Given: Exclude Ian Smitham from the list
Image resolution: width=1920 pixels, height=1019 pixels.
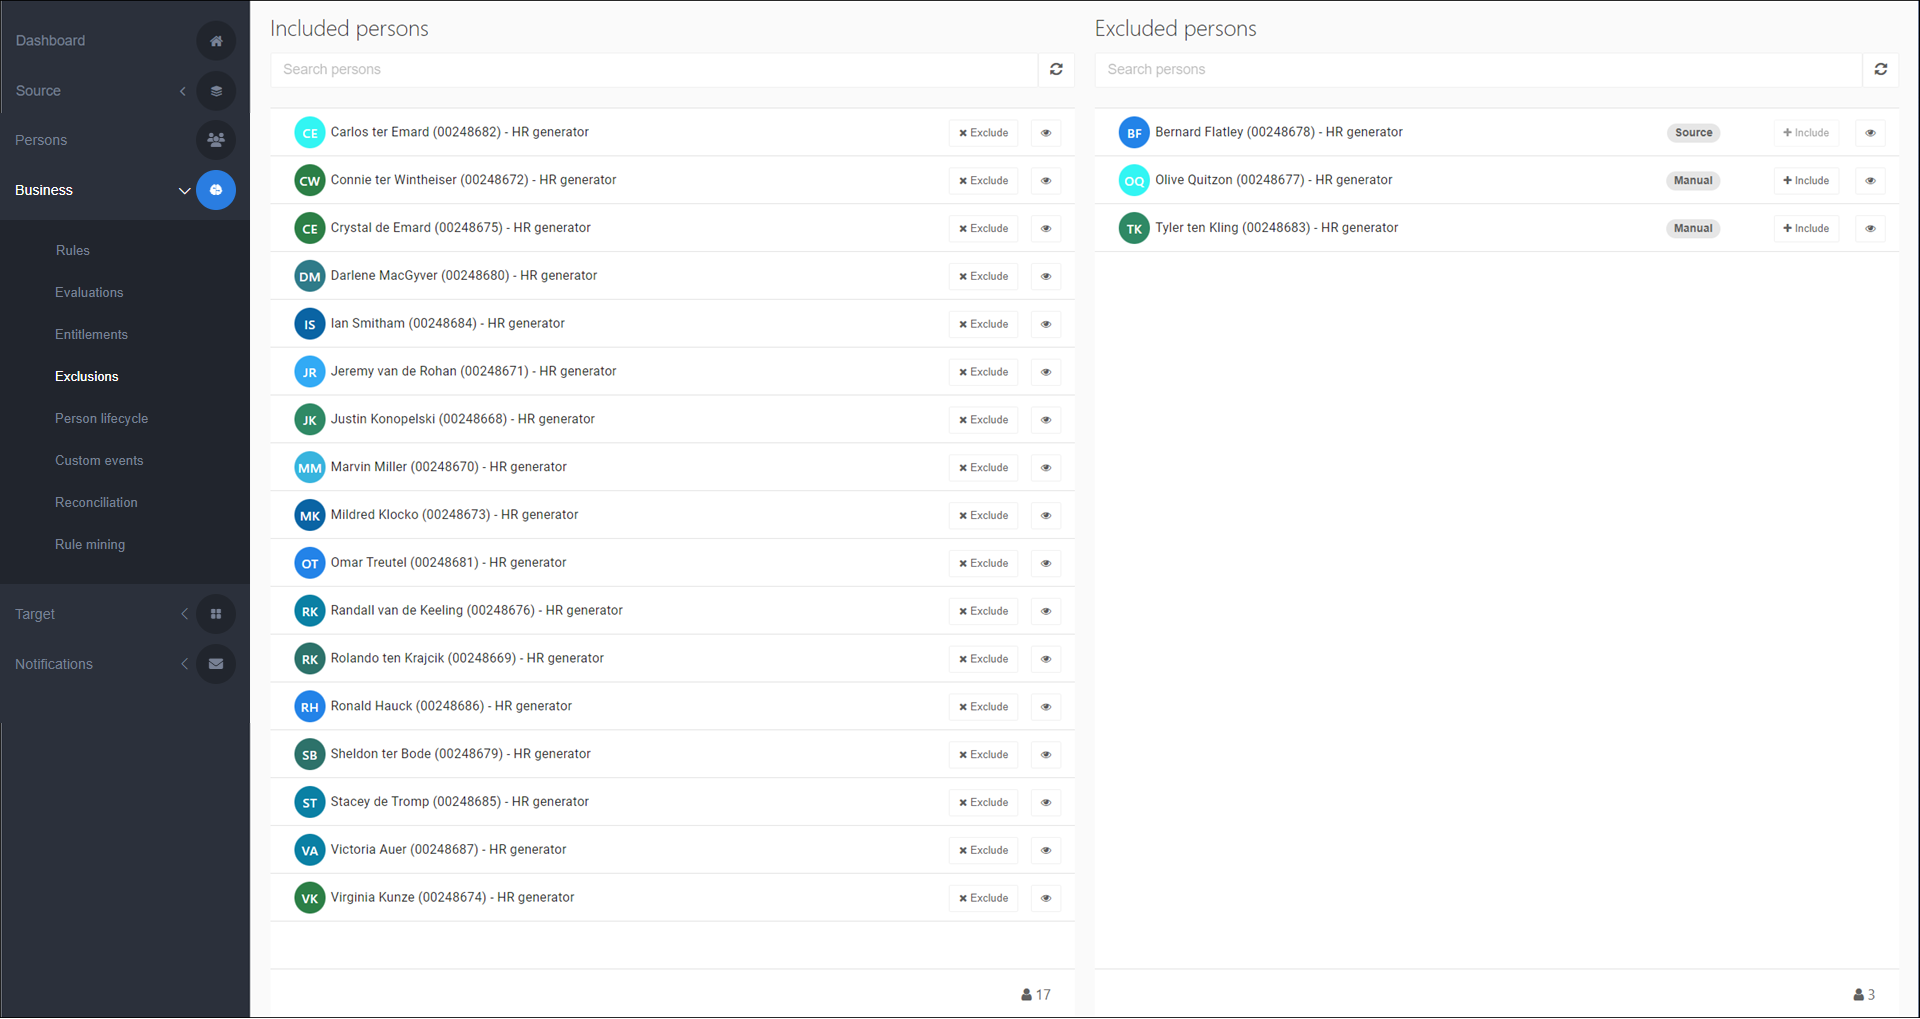Looking at the screenshot, I should point(983,324).
